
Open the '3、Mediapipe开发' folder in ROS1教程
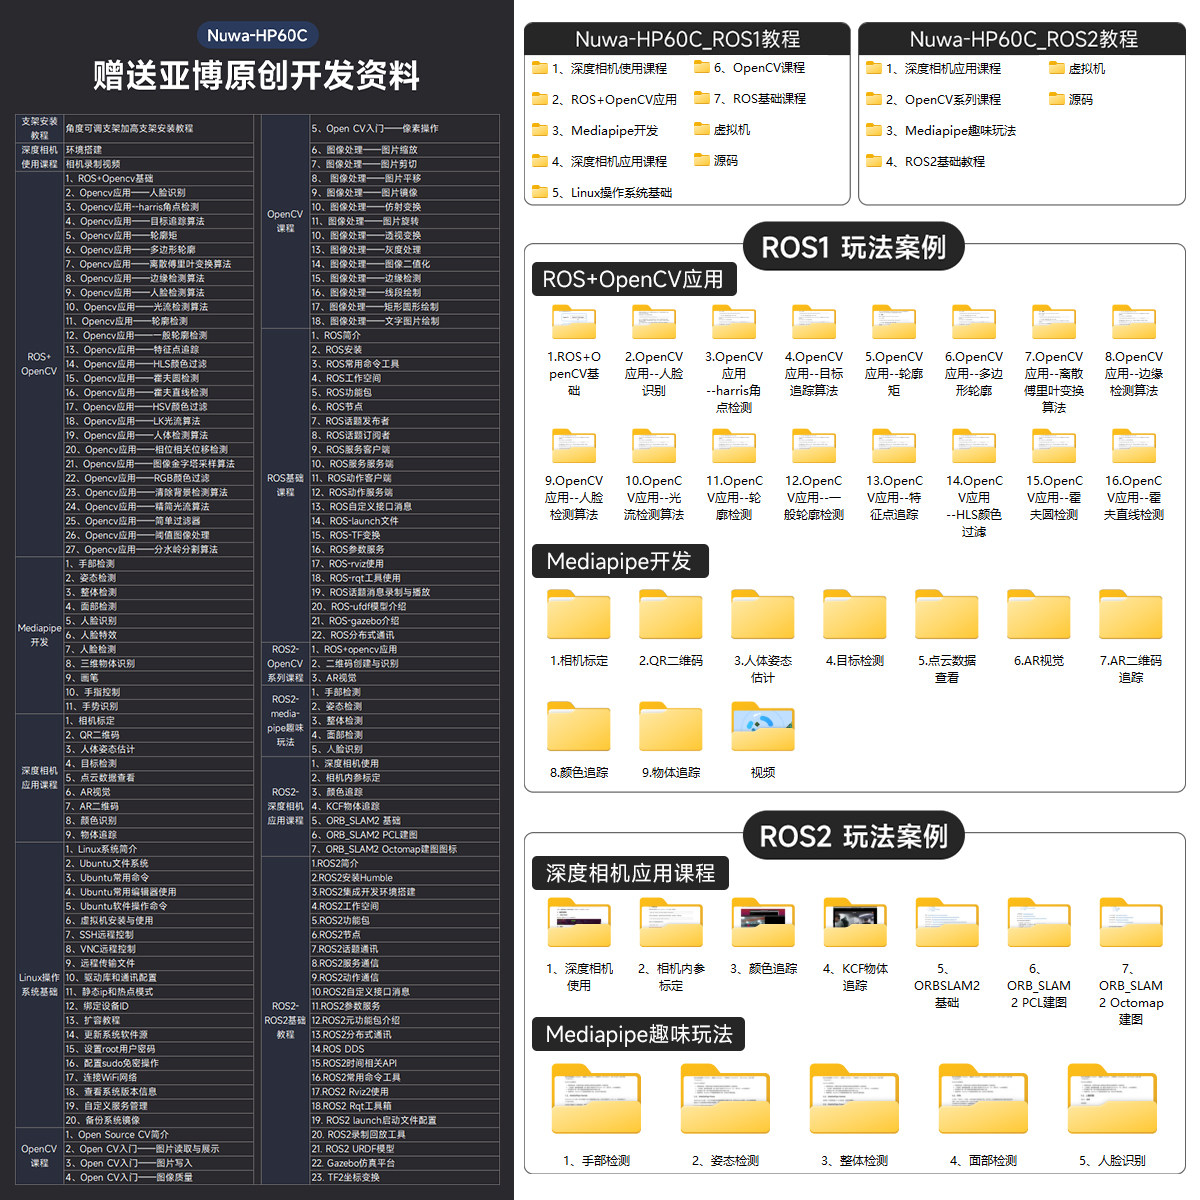[x=595, y=130]
